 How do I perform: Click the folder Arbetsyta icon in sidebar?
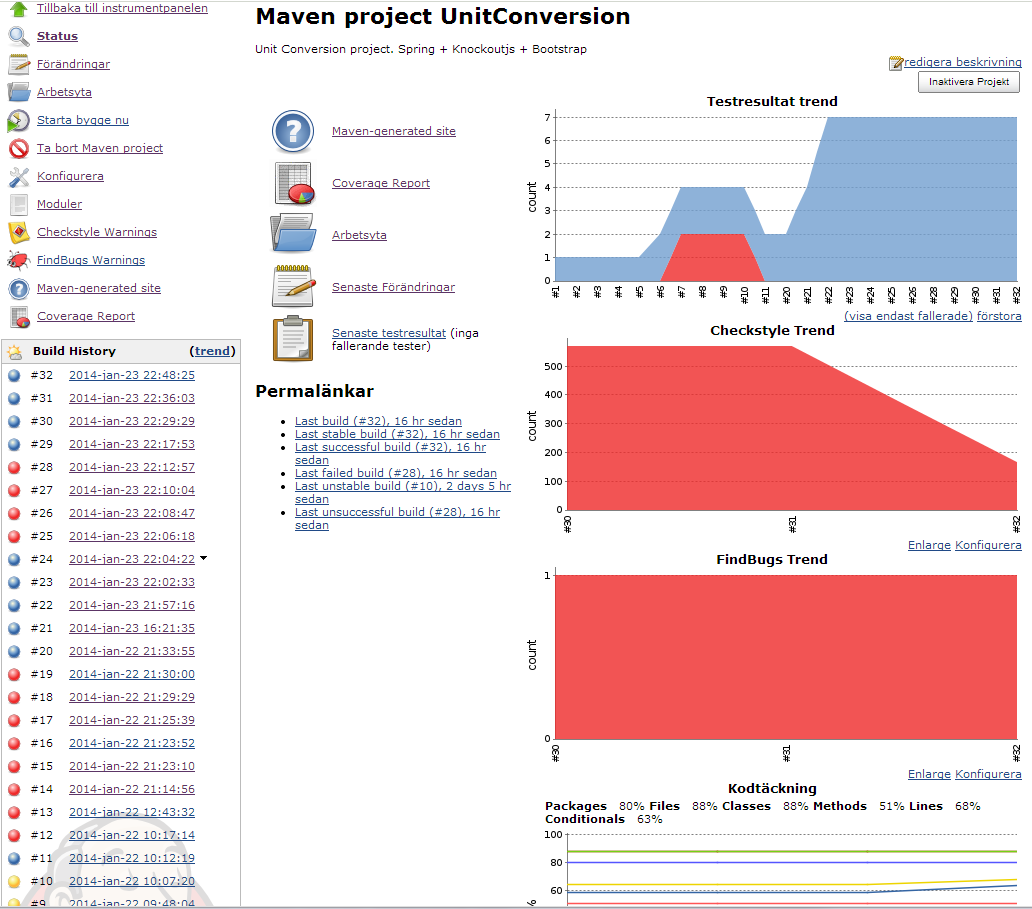(18, 92)
